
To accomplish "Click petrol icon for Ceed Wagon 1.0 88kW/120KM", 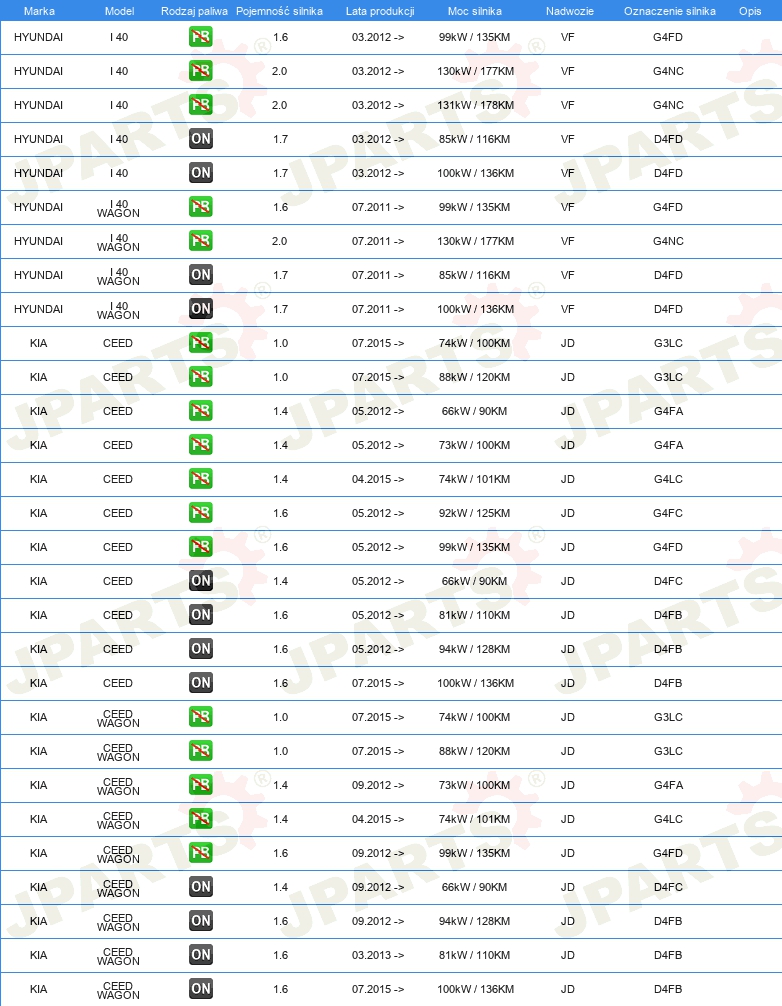I will [201, 751].
